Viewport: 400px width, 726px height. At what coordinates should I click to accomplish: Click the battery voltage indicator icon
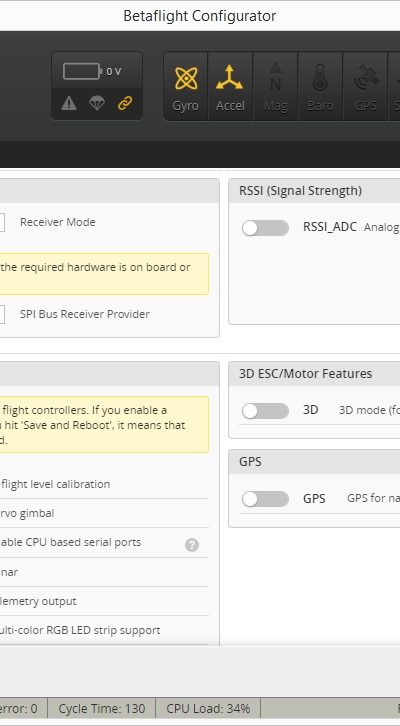[x=82, y=71]
